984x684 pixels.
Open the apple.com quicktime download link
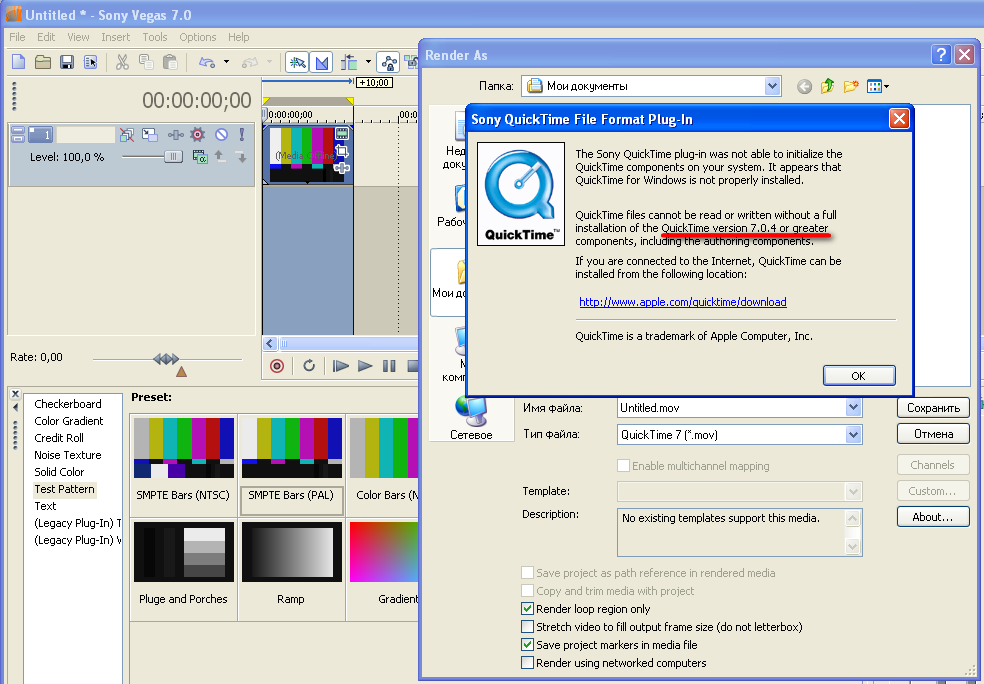[x=683, y=302]
